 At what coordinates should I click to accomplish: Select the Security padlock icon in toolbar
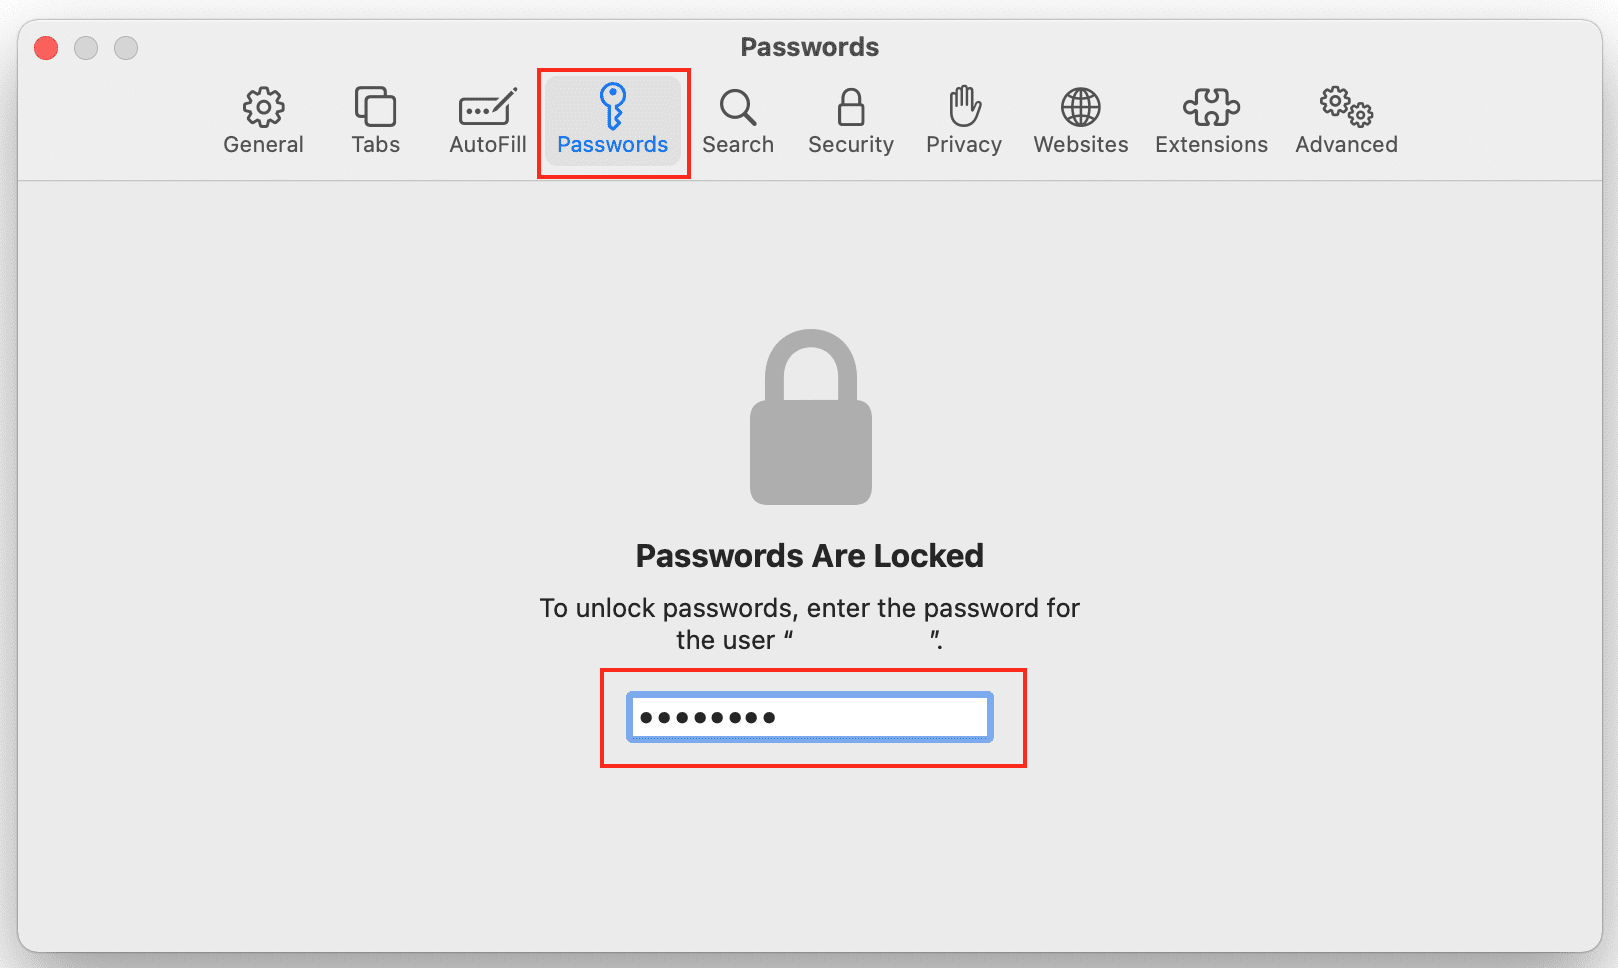click(x=851, y=107)
